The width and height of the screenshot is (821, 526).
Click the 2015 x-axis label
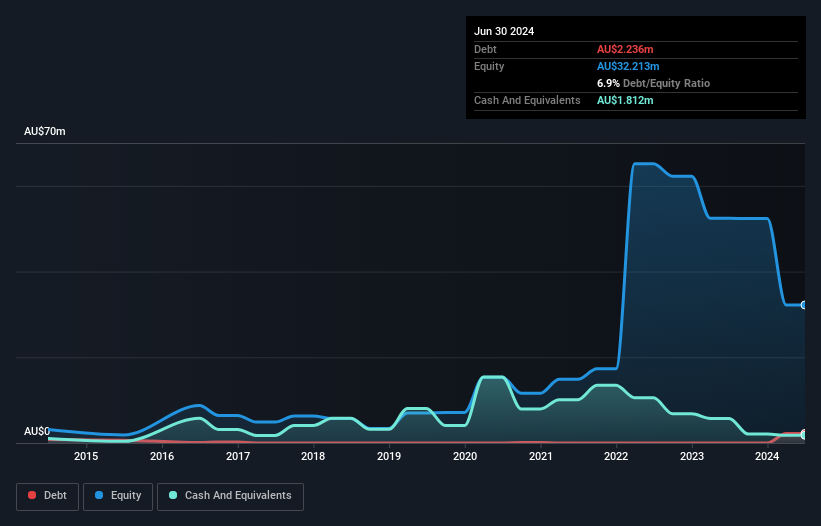pos(86,456)
